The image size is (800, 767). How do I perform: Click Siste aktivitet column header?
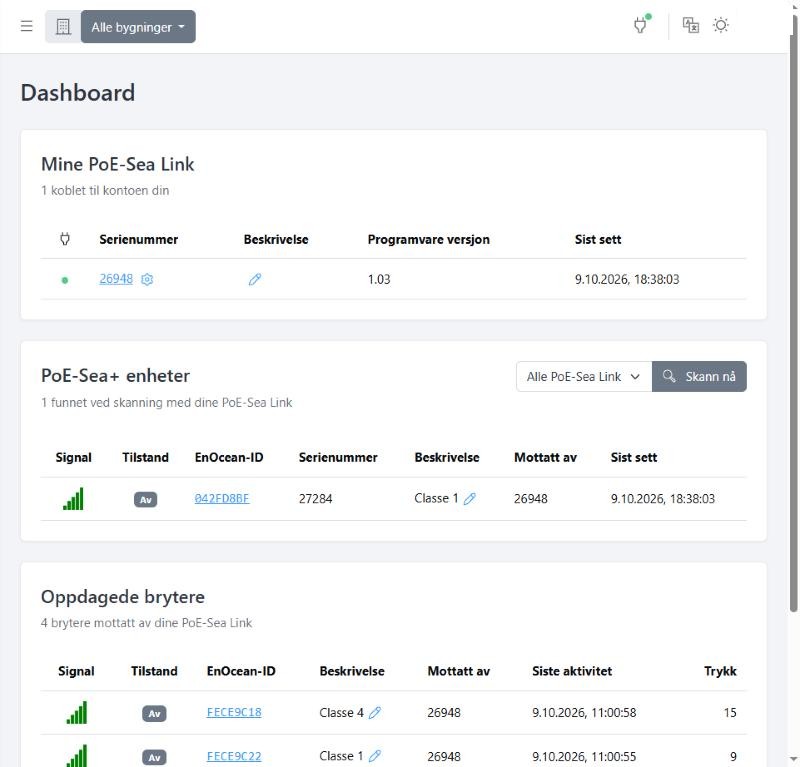pyautogui.click(x=572, y=671)
